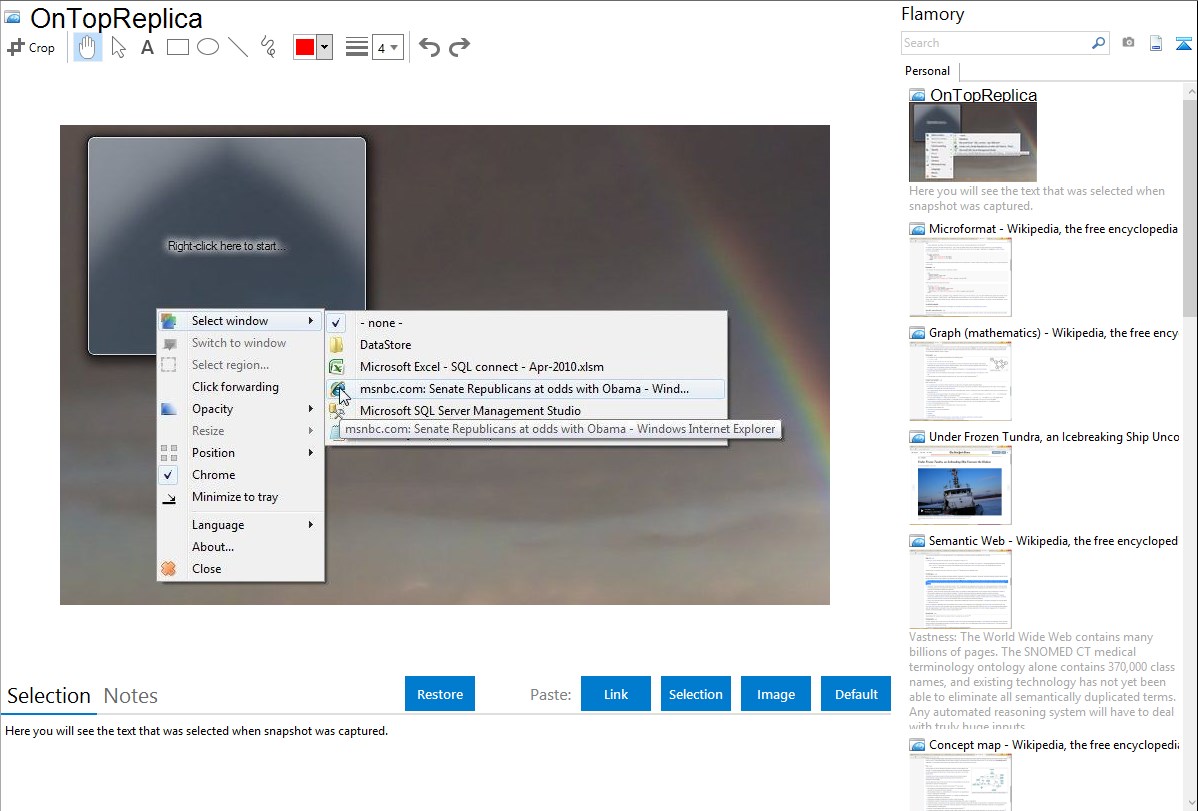Pick the text annotation tool
This screenshot has height=811, width=1198.
coord(147,47)
